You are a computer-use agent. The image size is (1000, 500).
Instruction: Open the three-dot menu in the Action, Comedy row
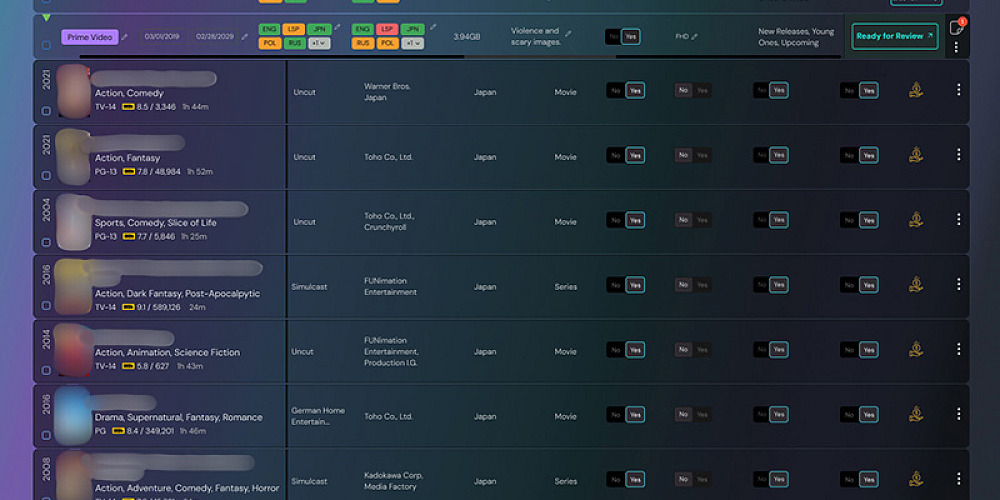[958, 90]
